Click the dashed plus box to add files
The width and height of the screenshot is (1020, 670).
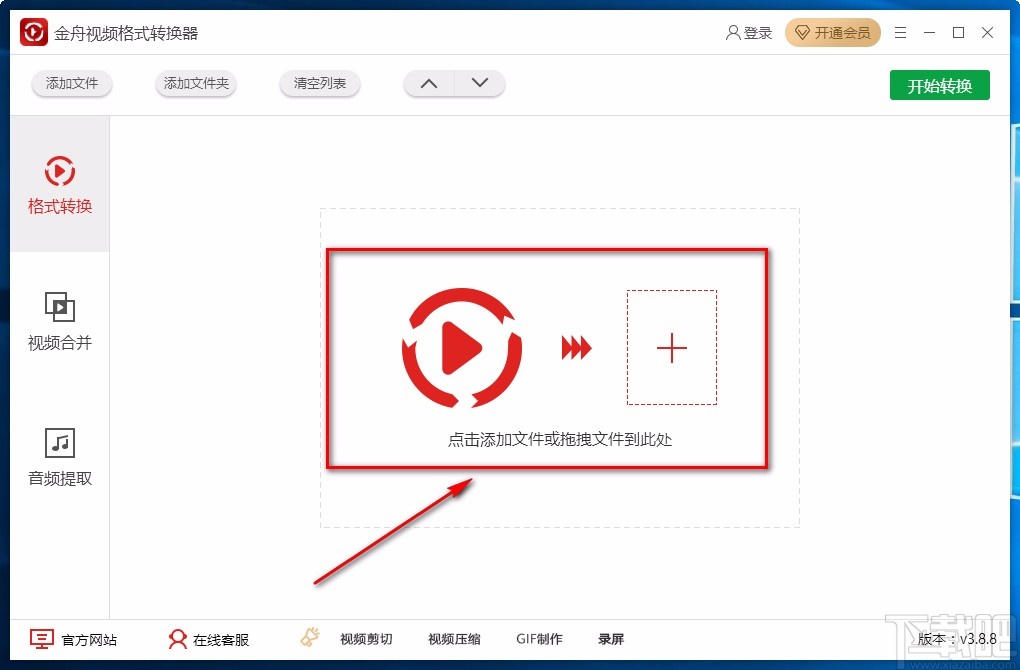click(671, 347)
